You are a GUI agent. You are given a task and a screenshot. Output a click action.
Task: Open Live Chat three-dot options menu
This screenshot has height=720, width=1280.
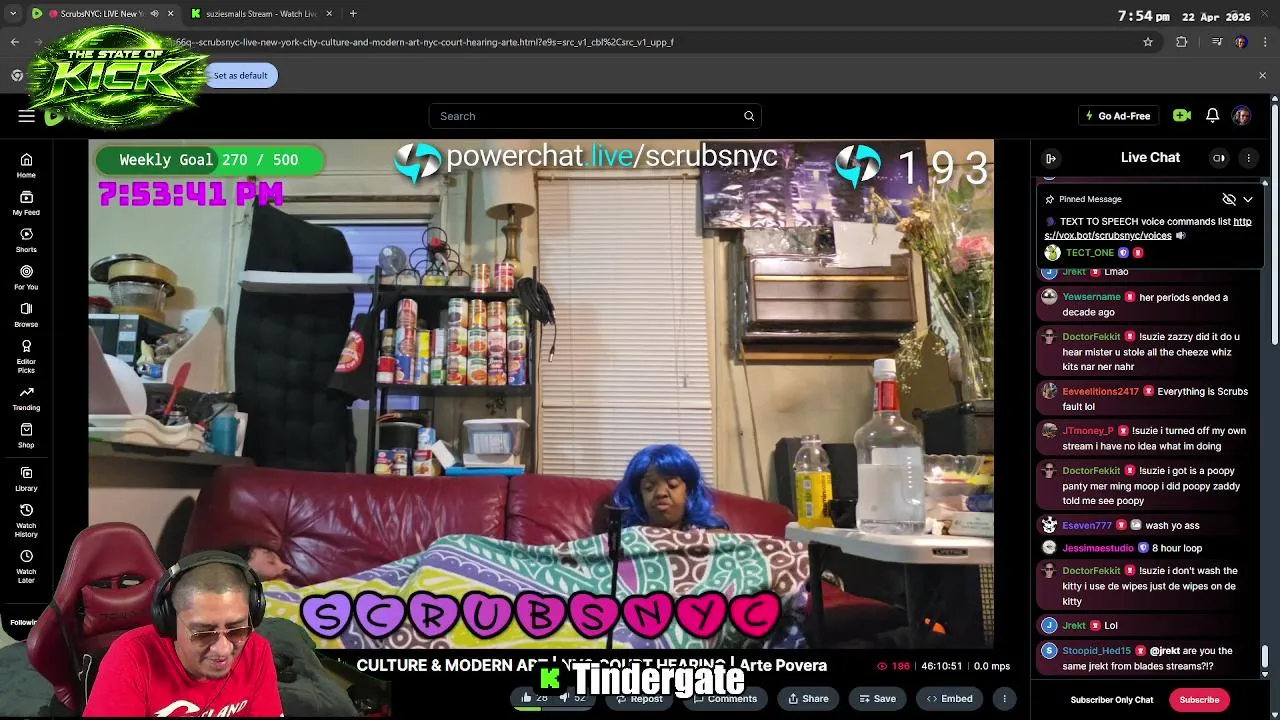tap(1248, 158)
